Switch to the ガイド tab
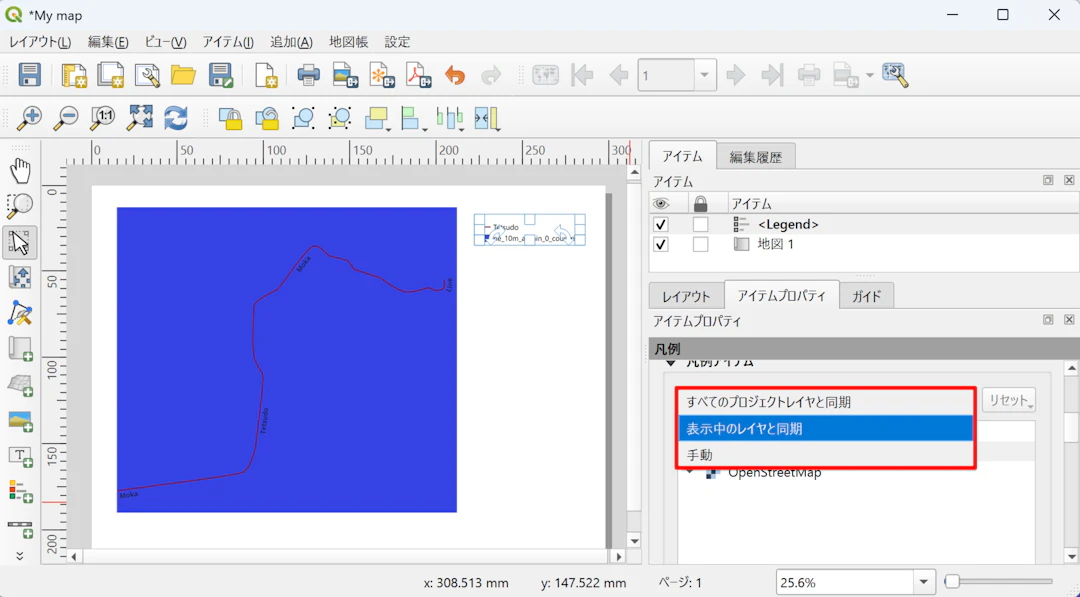 point(866,296)
